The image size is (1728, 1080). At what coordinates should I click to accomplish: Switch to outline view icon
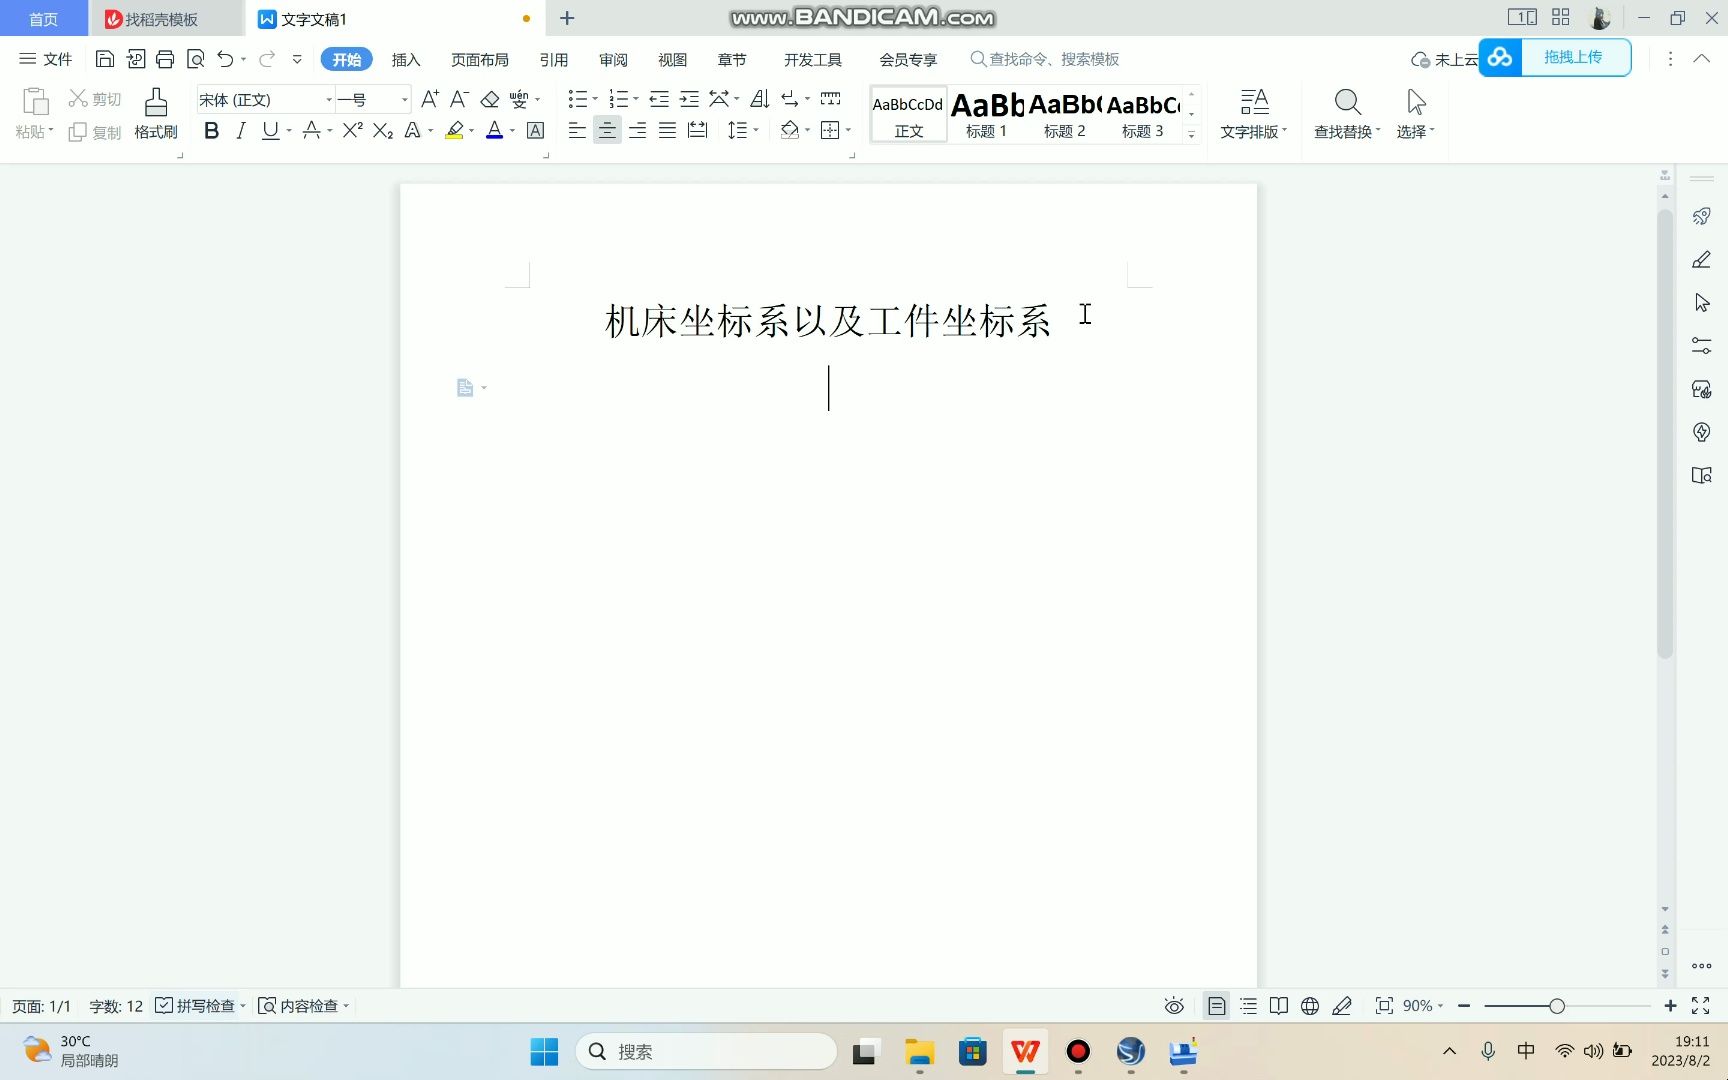pos(1248,1006)
